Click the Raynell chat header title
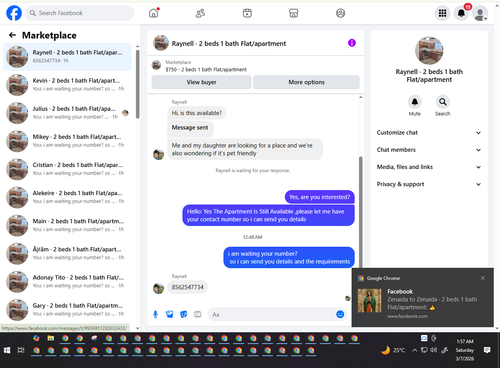 229,43
